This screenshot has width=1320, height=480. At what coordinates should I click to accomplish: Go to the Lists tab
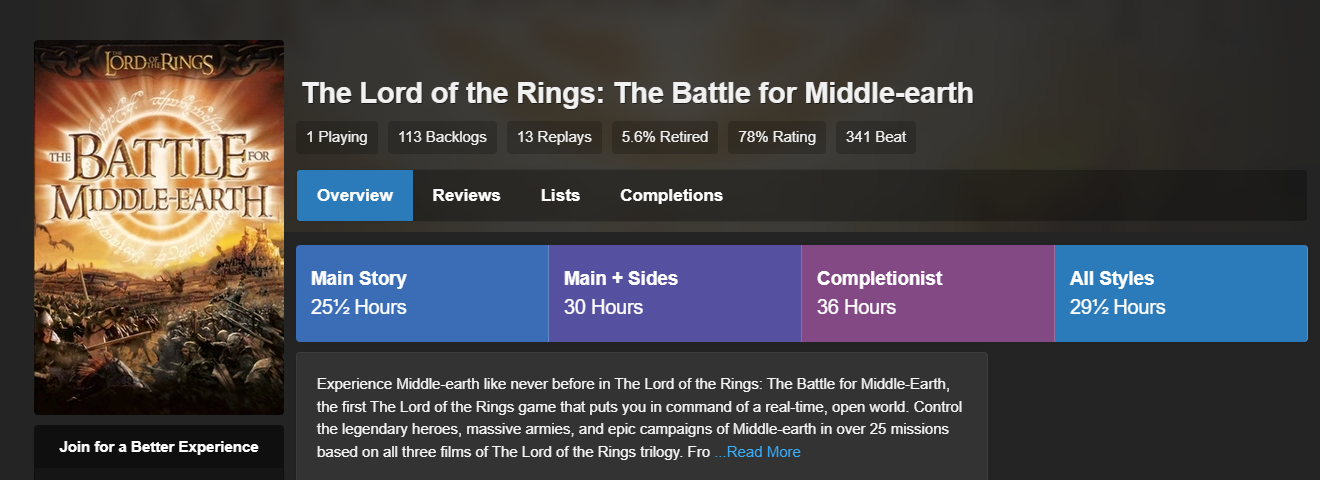pos(560,195)
